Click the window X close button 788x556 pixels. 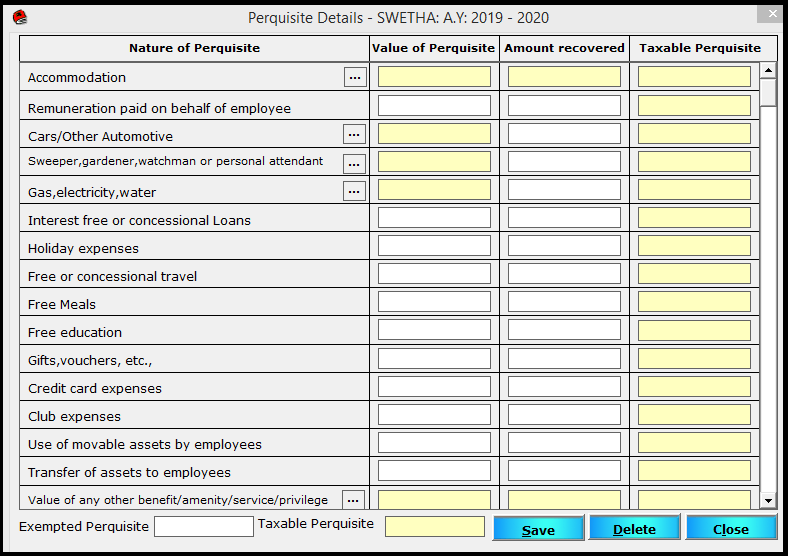[x=772, y=15]
